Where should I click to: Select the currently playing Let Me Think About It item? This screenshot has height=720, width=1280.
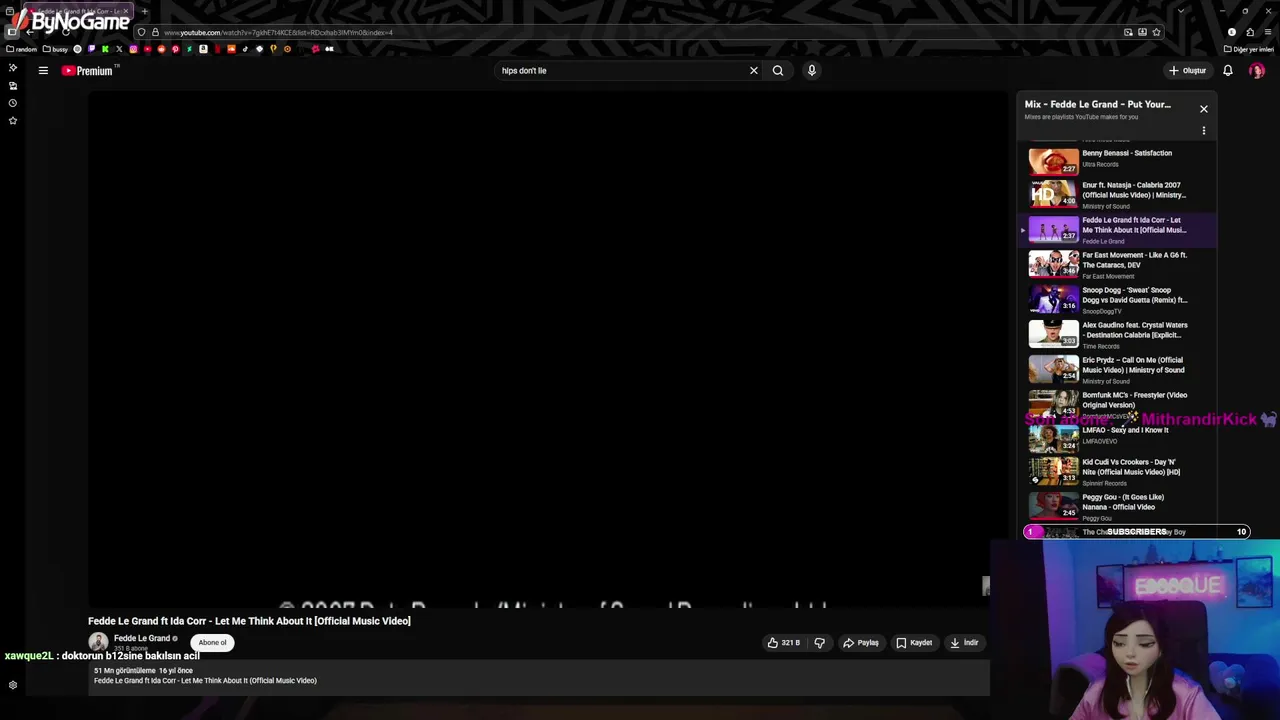(1118, 229)
